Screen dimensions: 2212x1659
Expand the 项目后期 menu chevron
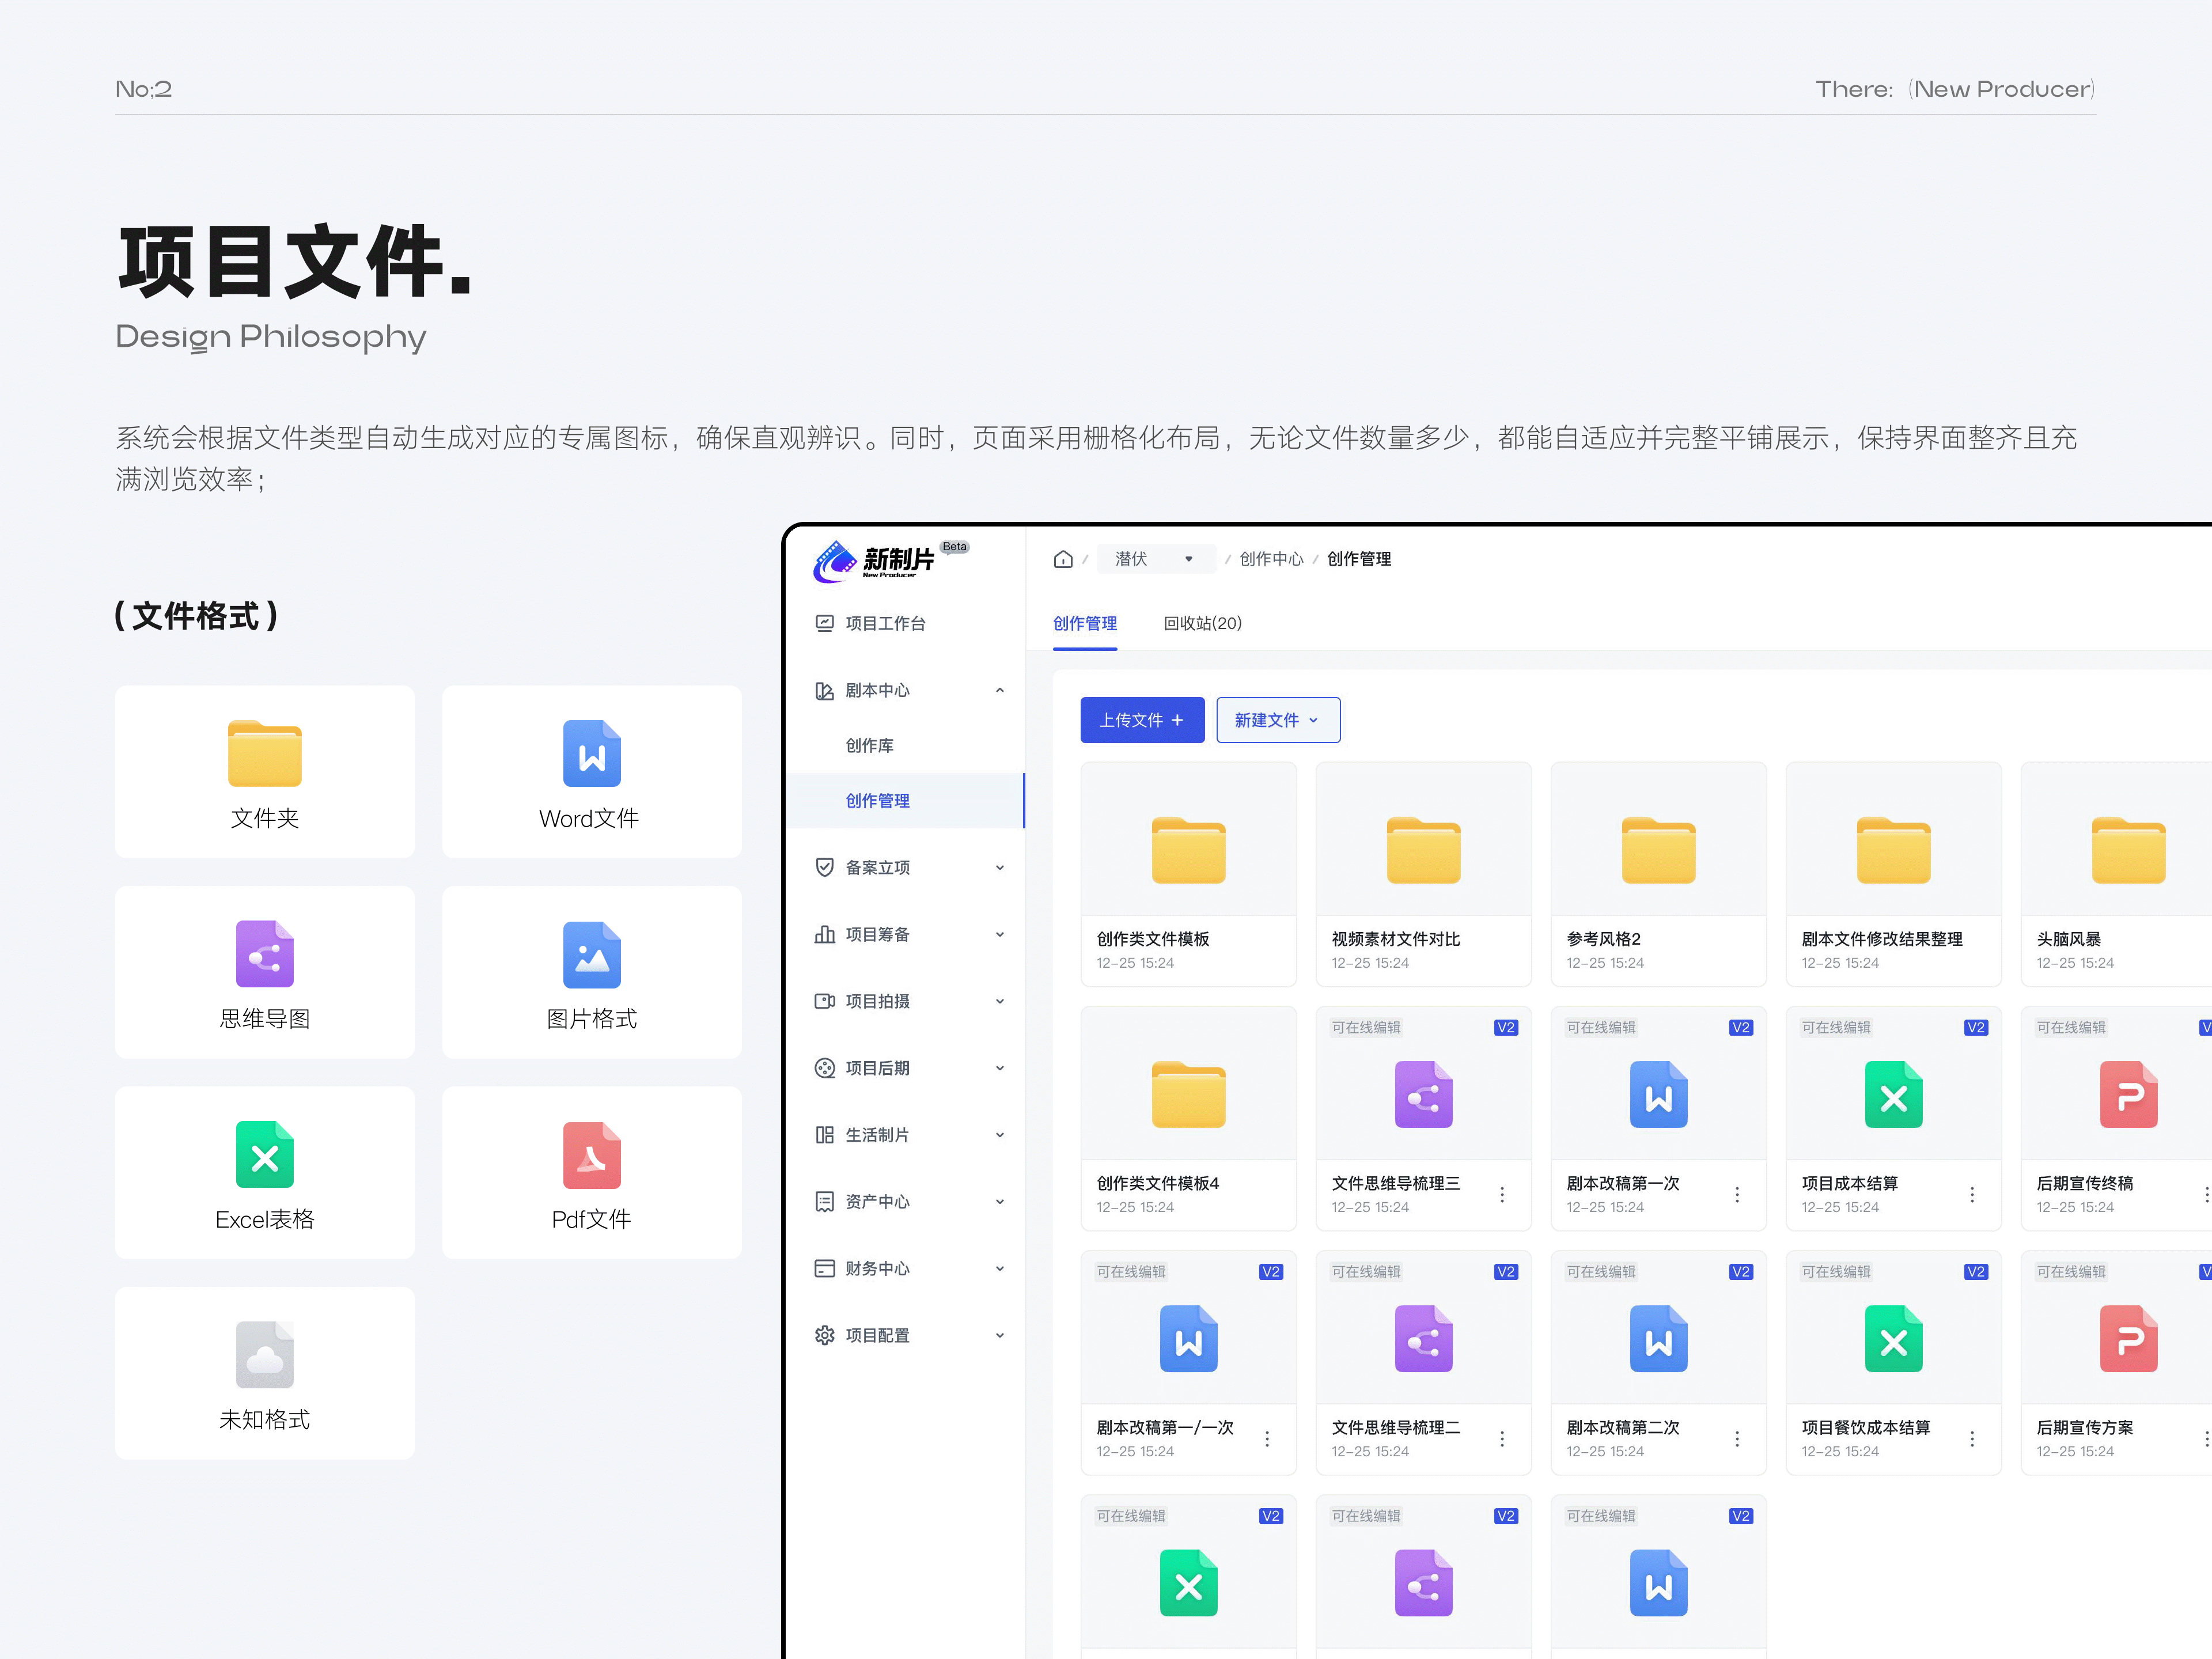click(x=999, y=1068)
